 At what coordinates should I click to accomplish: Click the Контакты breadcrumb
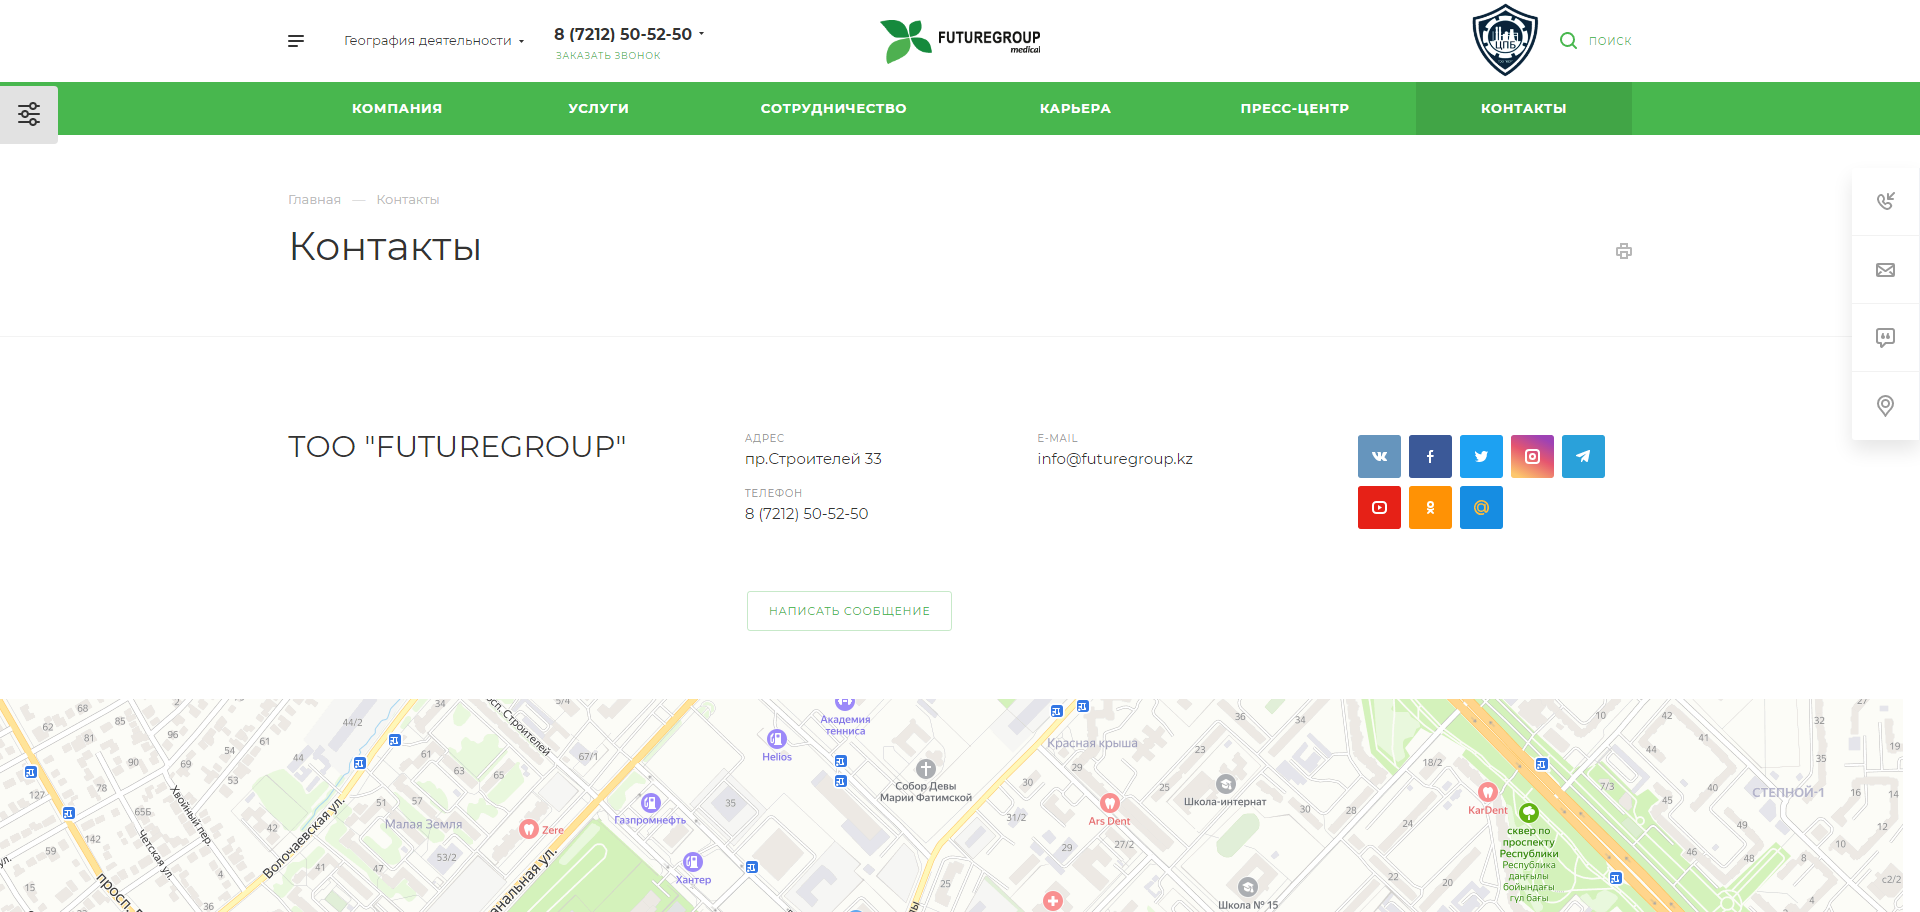[407, 200]
